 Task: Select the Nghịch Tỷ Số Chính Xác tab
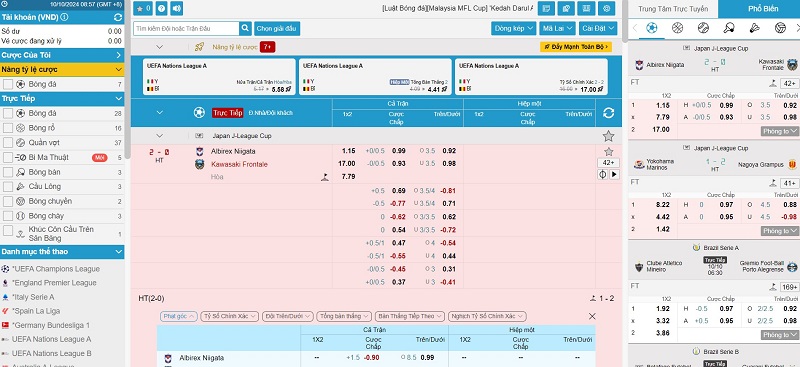[x=487, y=316]
